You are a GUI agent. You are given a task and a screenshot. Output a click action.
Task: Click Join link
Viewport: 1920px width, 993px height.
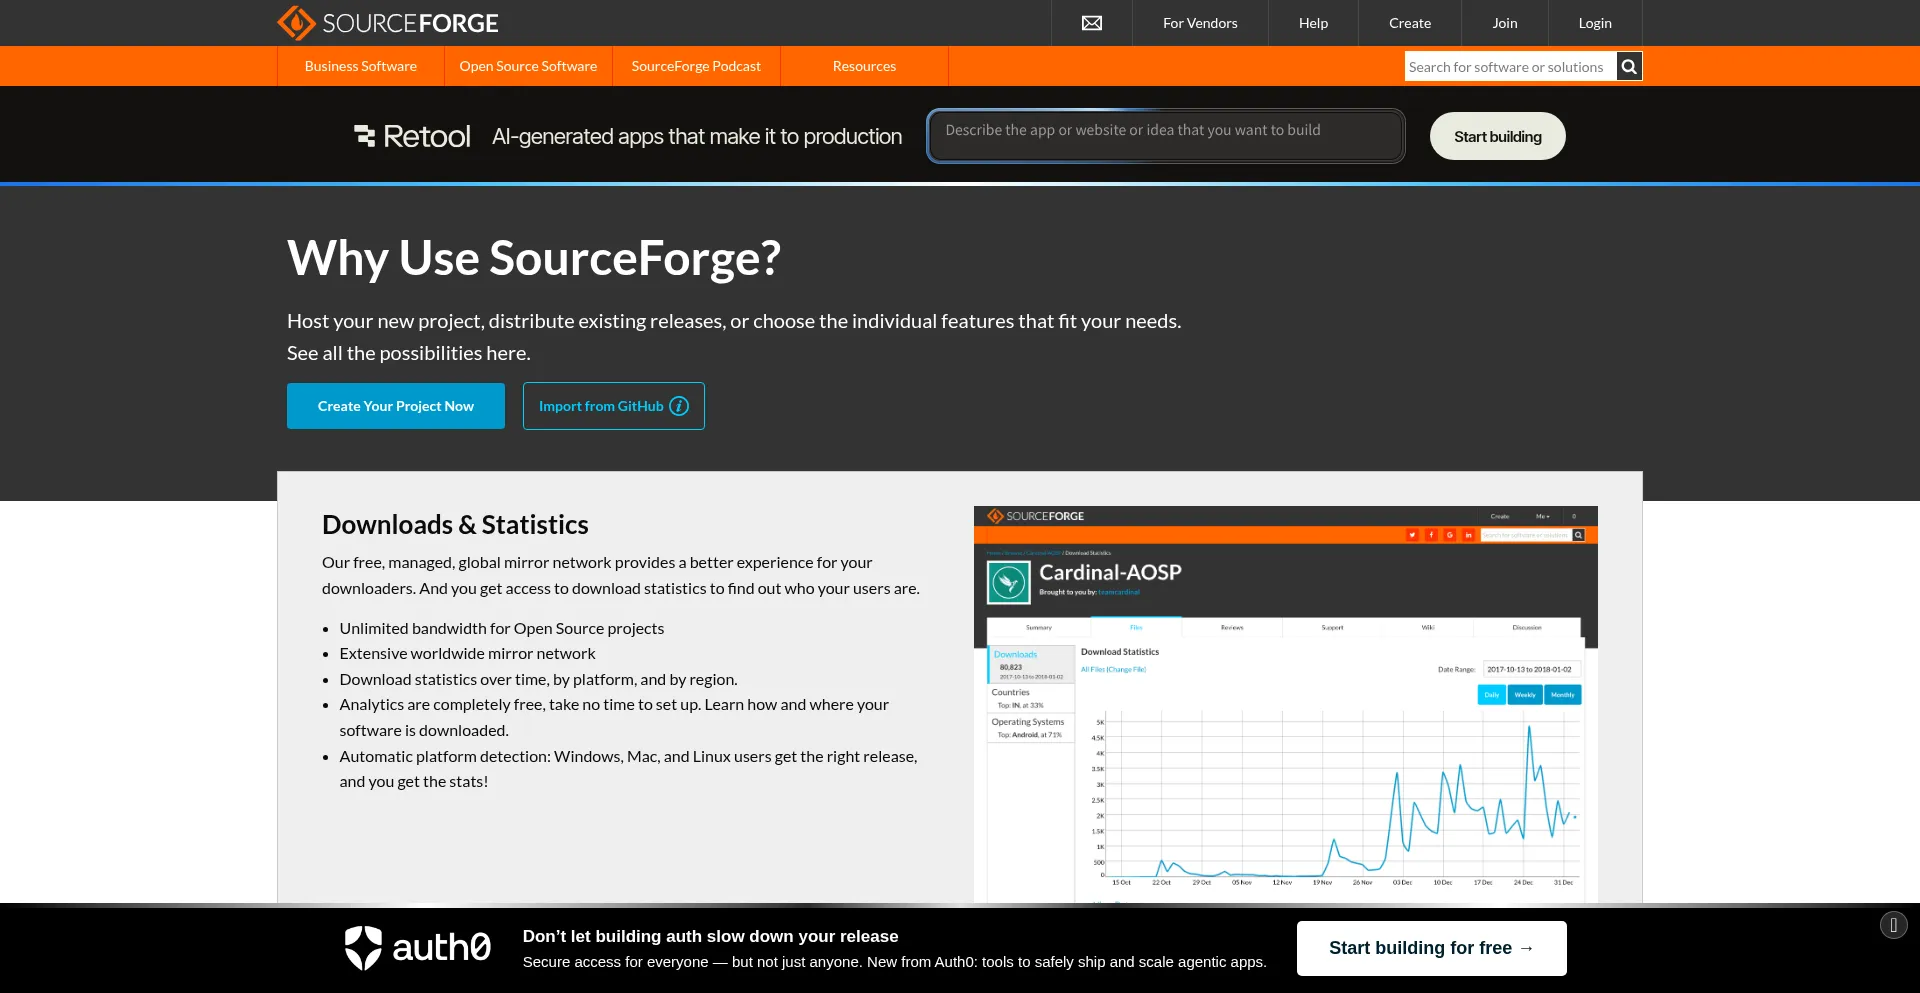click(1504, 23)
